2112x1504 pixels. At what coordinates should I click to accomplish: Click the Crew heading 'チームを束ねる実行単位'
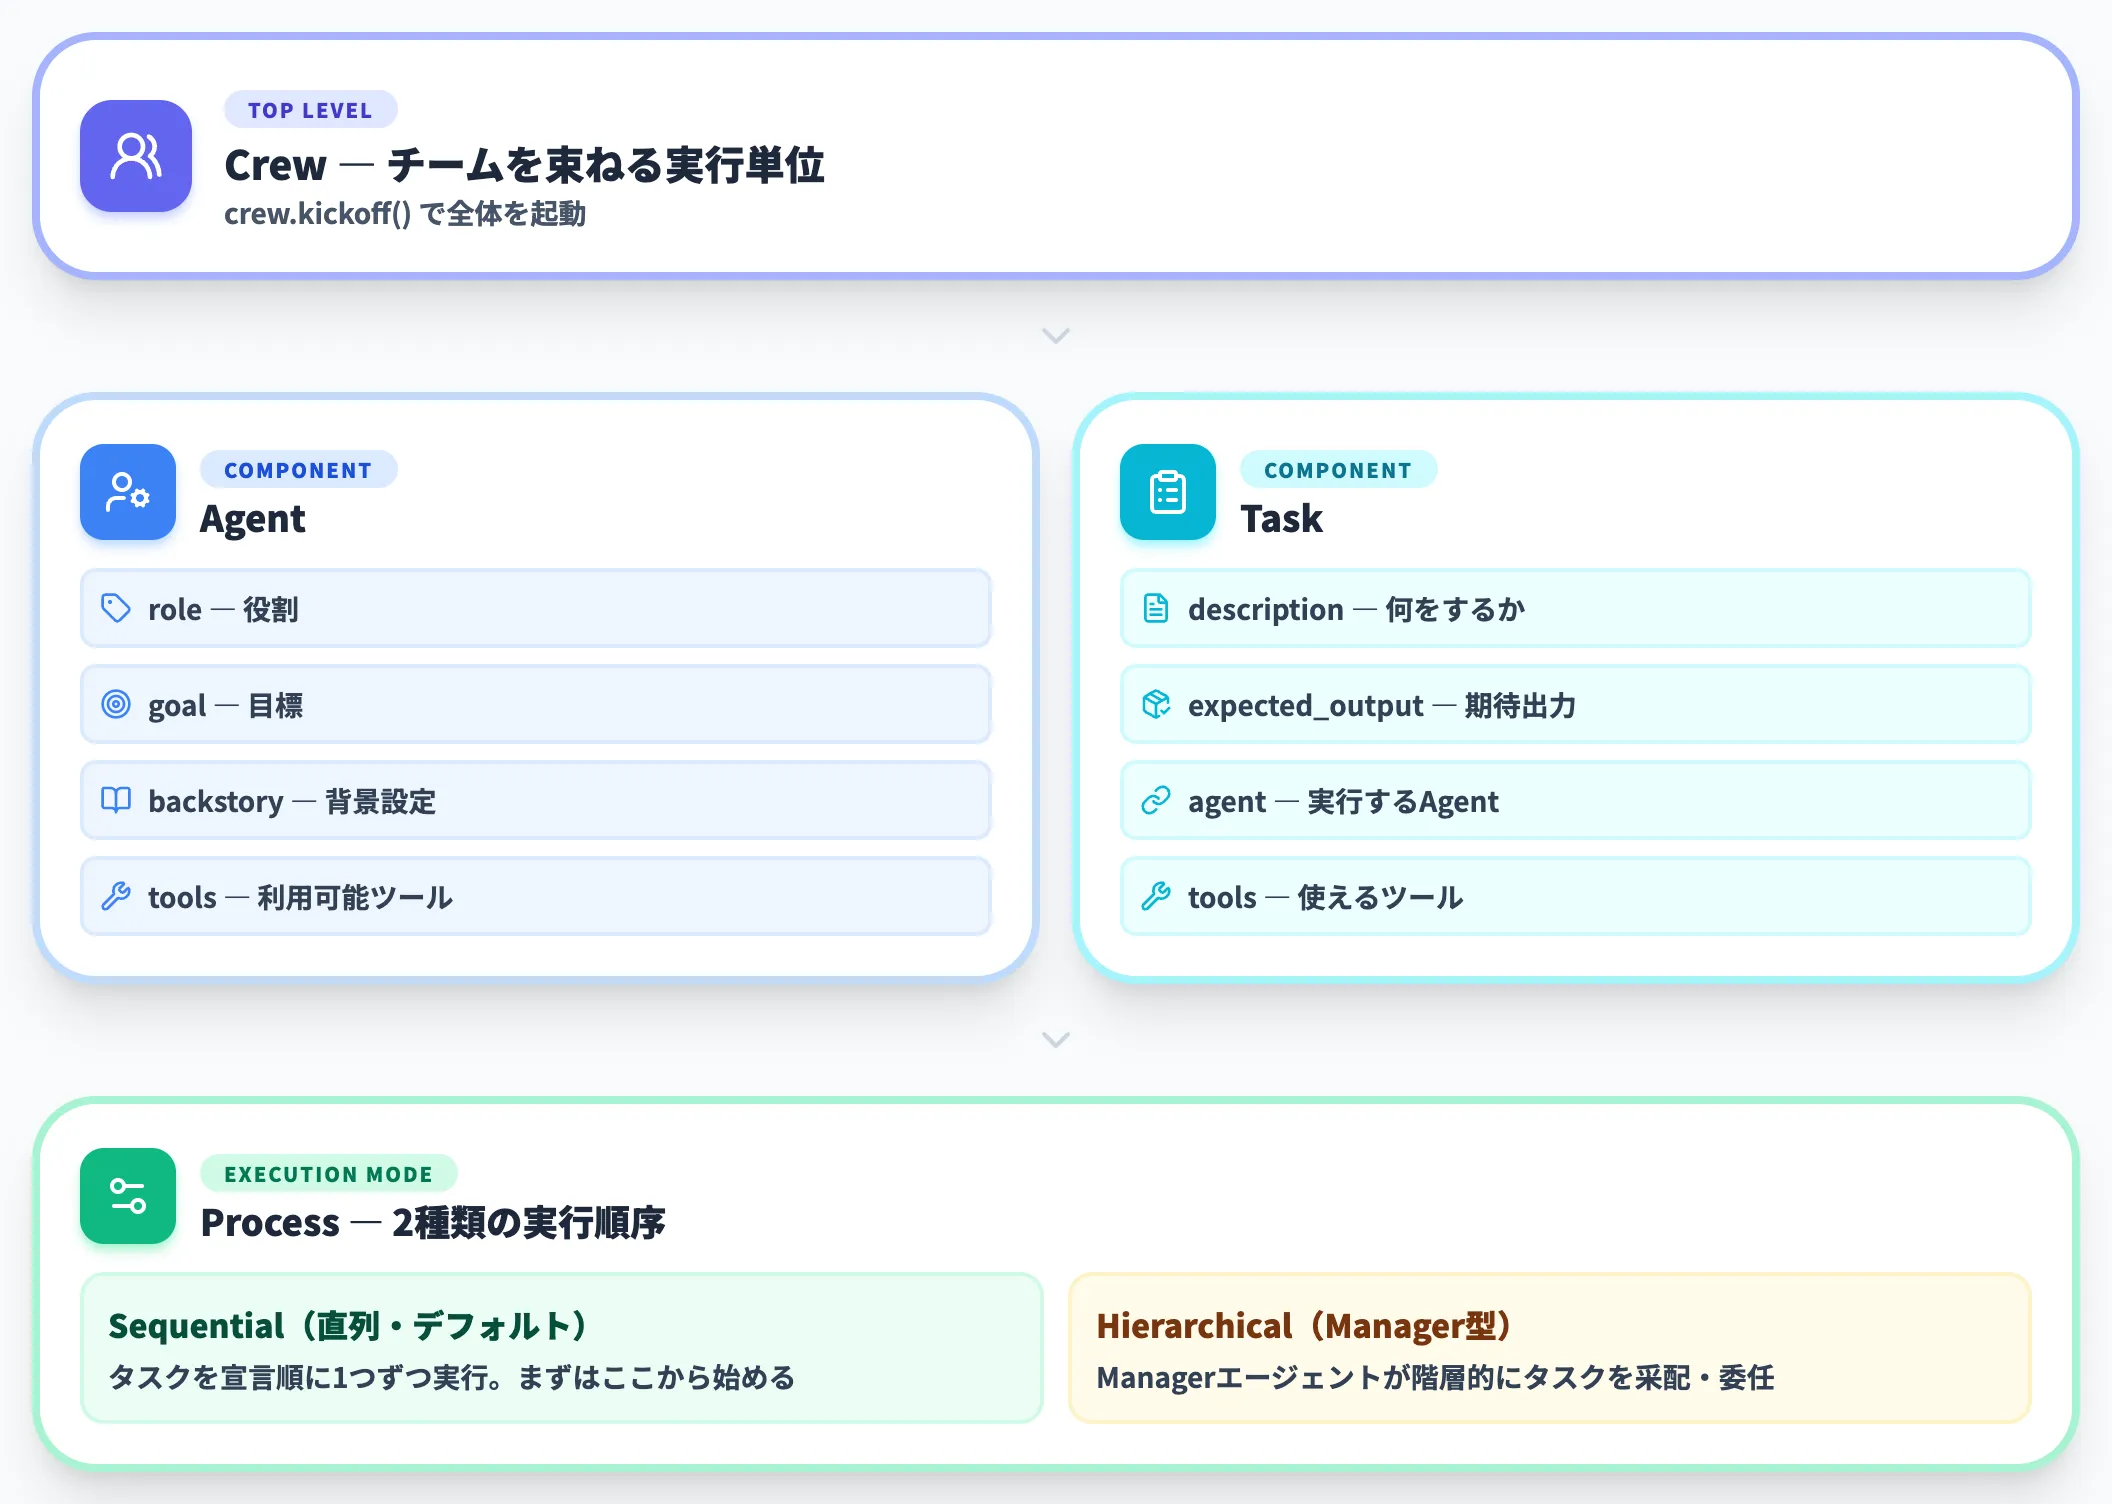coord(606,165)
